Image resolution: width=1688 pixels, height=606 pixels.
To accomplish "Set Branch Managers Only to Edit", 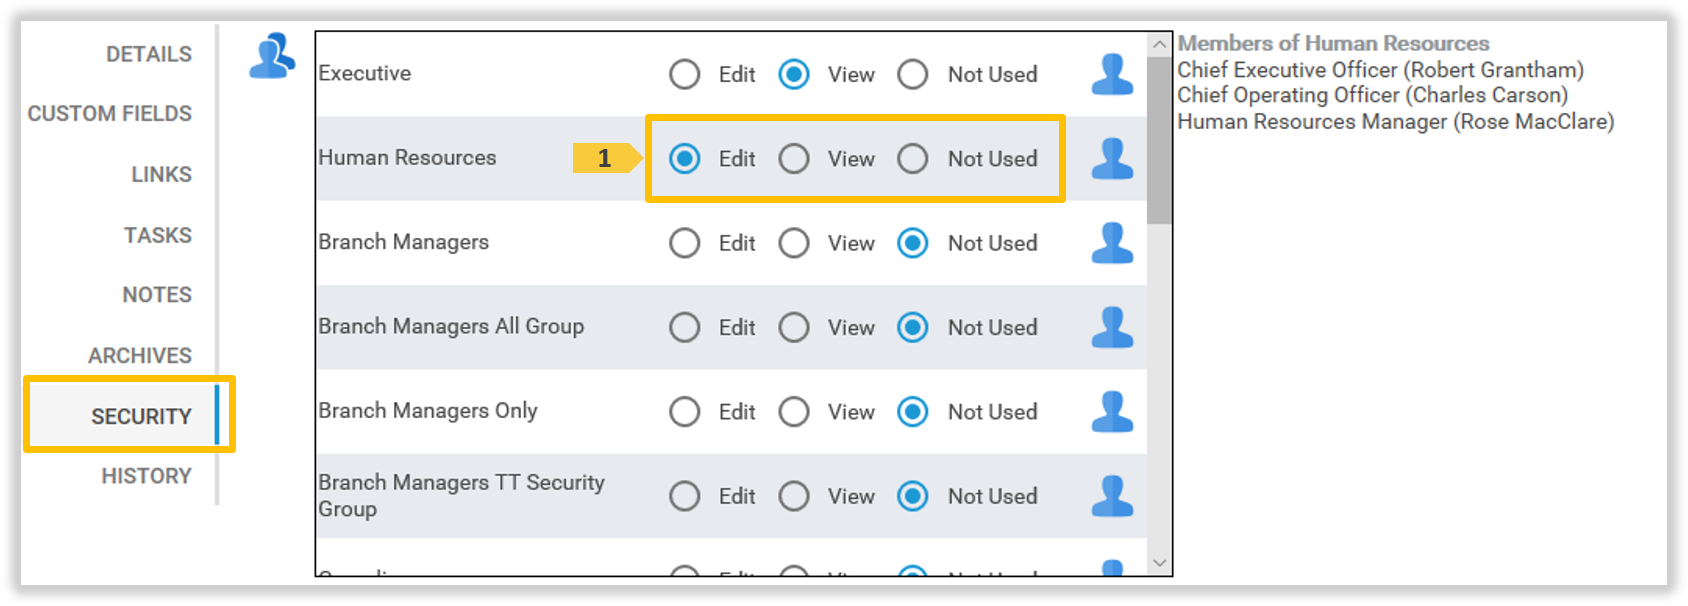I will [x=685, y=411].
